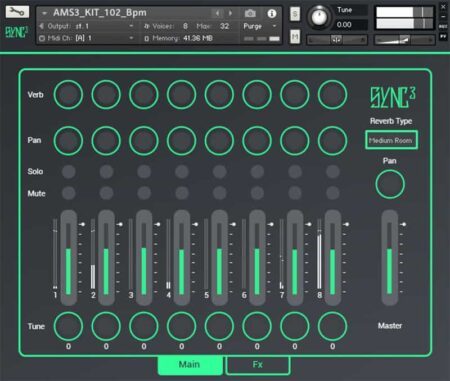Viewport: 450px width, 381px height.
Task: Click the Tune knob for channel 8
Action: pyautogui.click(x=332, y=326)
